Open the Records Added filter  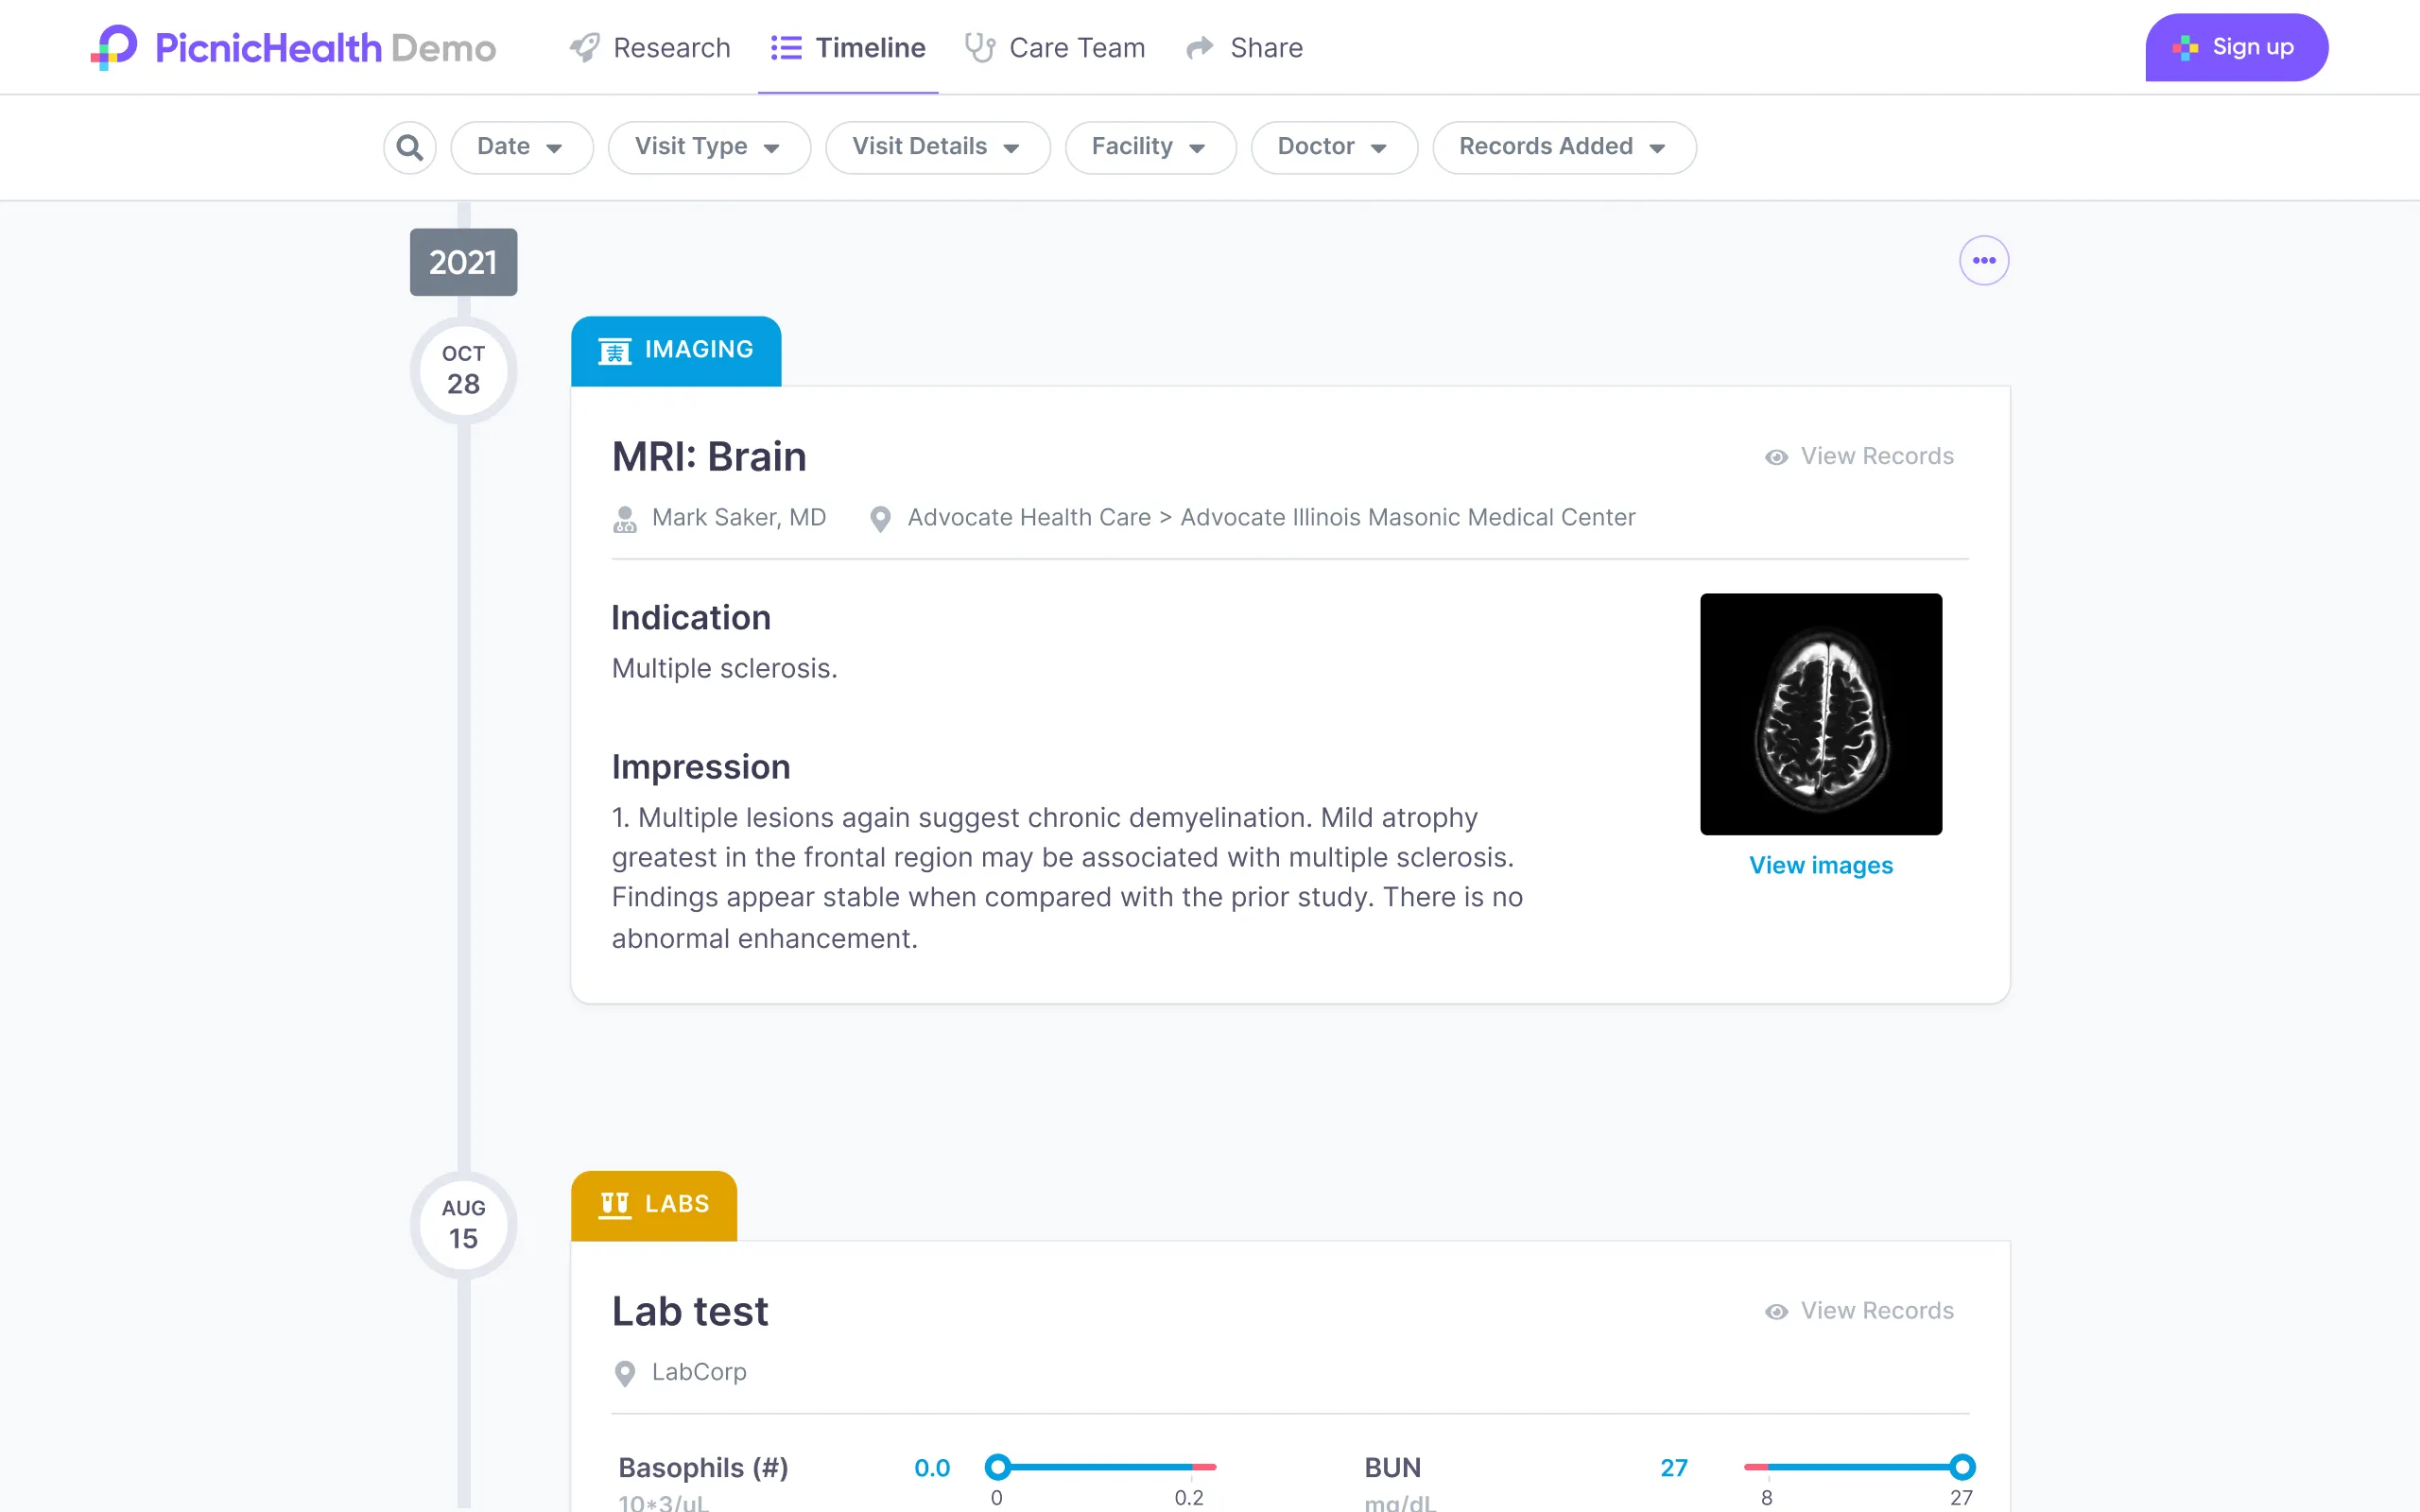[x=1563, y=147]
